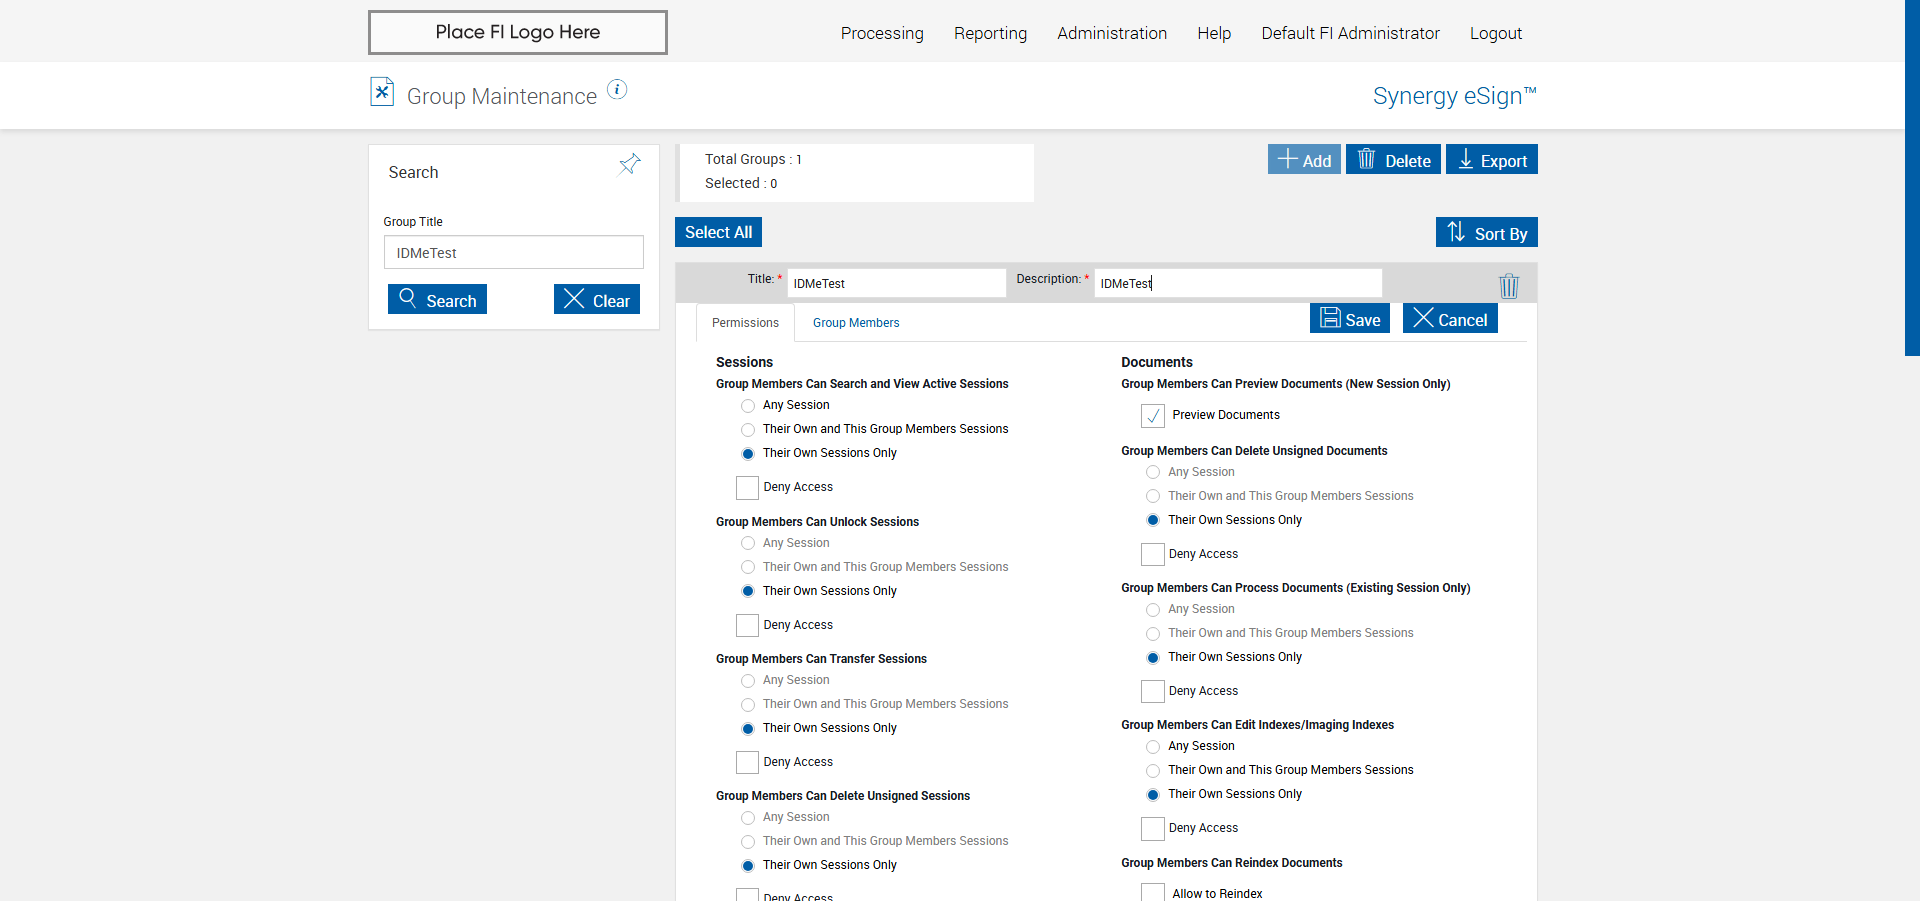Click the info icon beside Group Maintenance
1920x901 pixels.
tap(618, 90)
